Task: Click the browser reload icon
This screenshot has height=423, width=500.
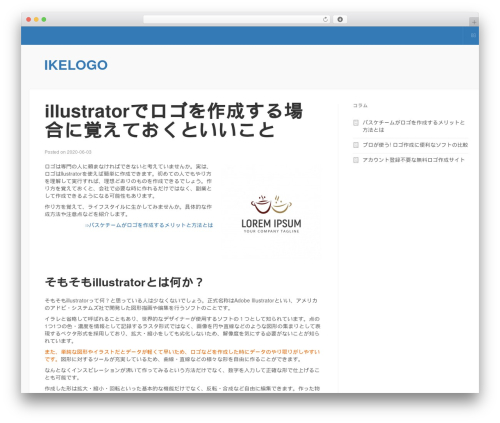Action: [x=325, y=20]
